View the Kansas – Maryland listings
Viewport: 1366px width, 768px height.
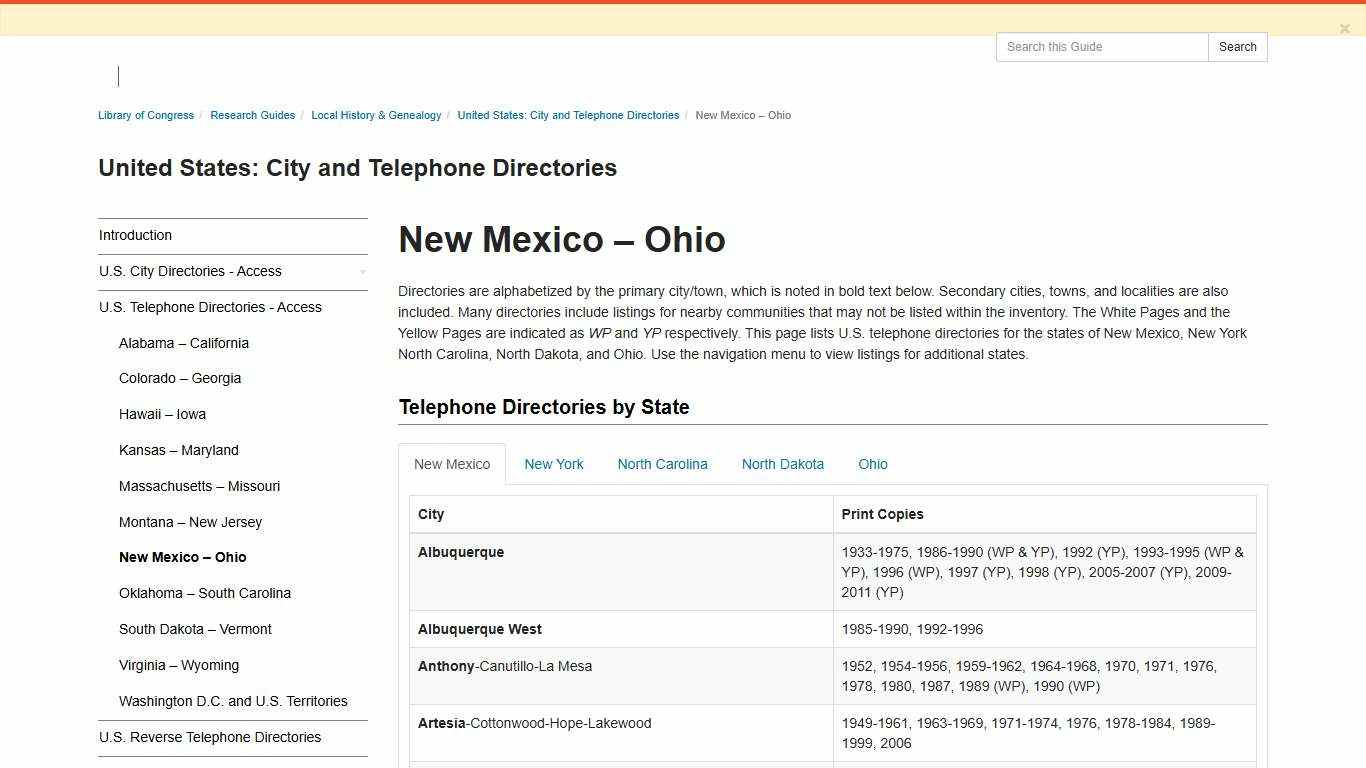tap(178, 450)
